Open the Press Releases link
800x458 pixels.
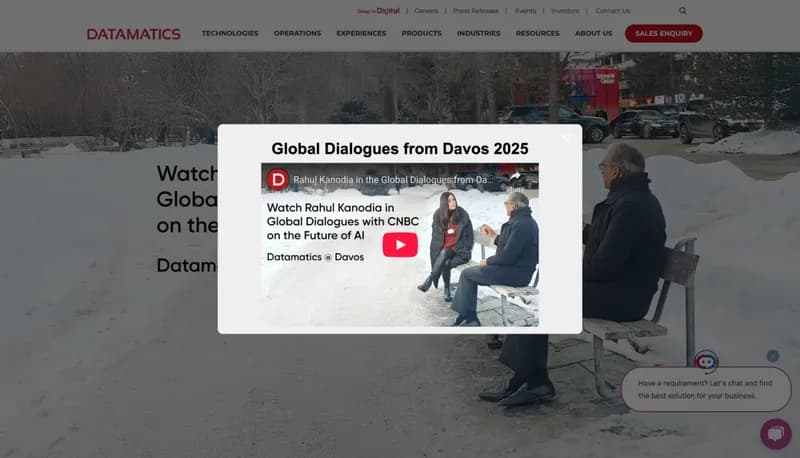pyautogui.click(x=476, y=11)
